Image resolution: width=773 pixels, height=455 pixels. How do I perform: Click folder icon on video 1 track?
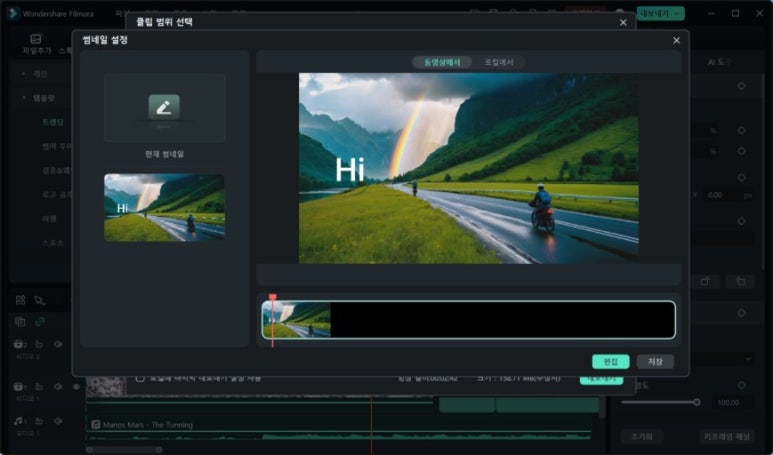(x=39, y=387)
